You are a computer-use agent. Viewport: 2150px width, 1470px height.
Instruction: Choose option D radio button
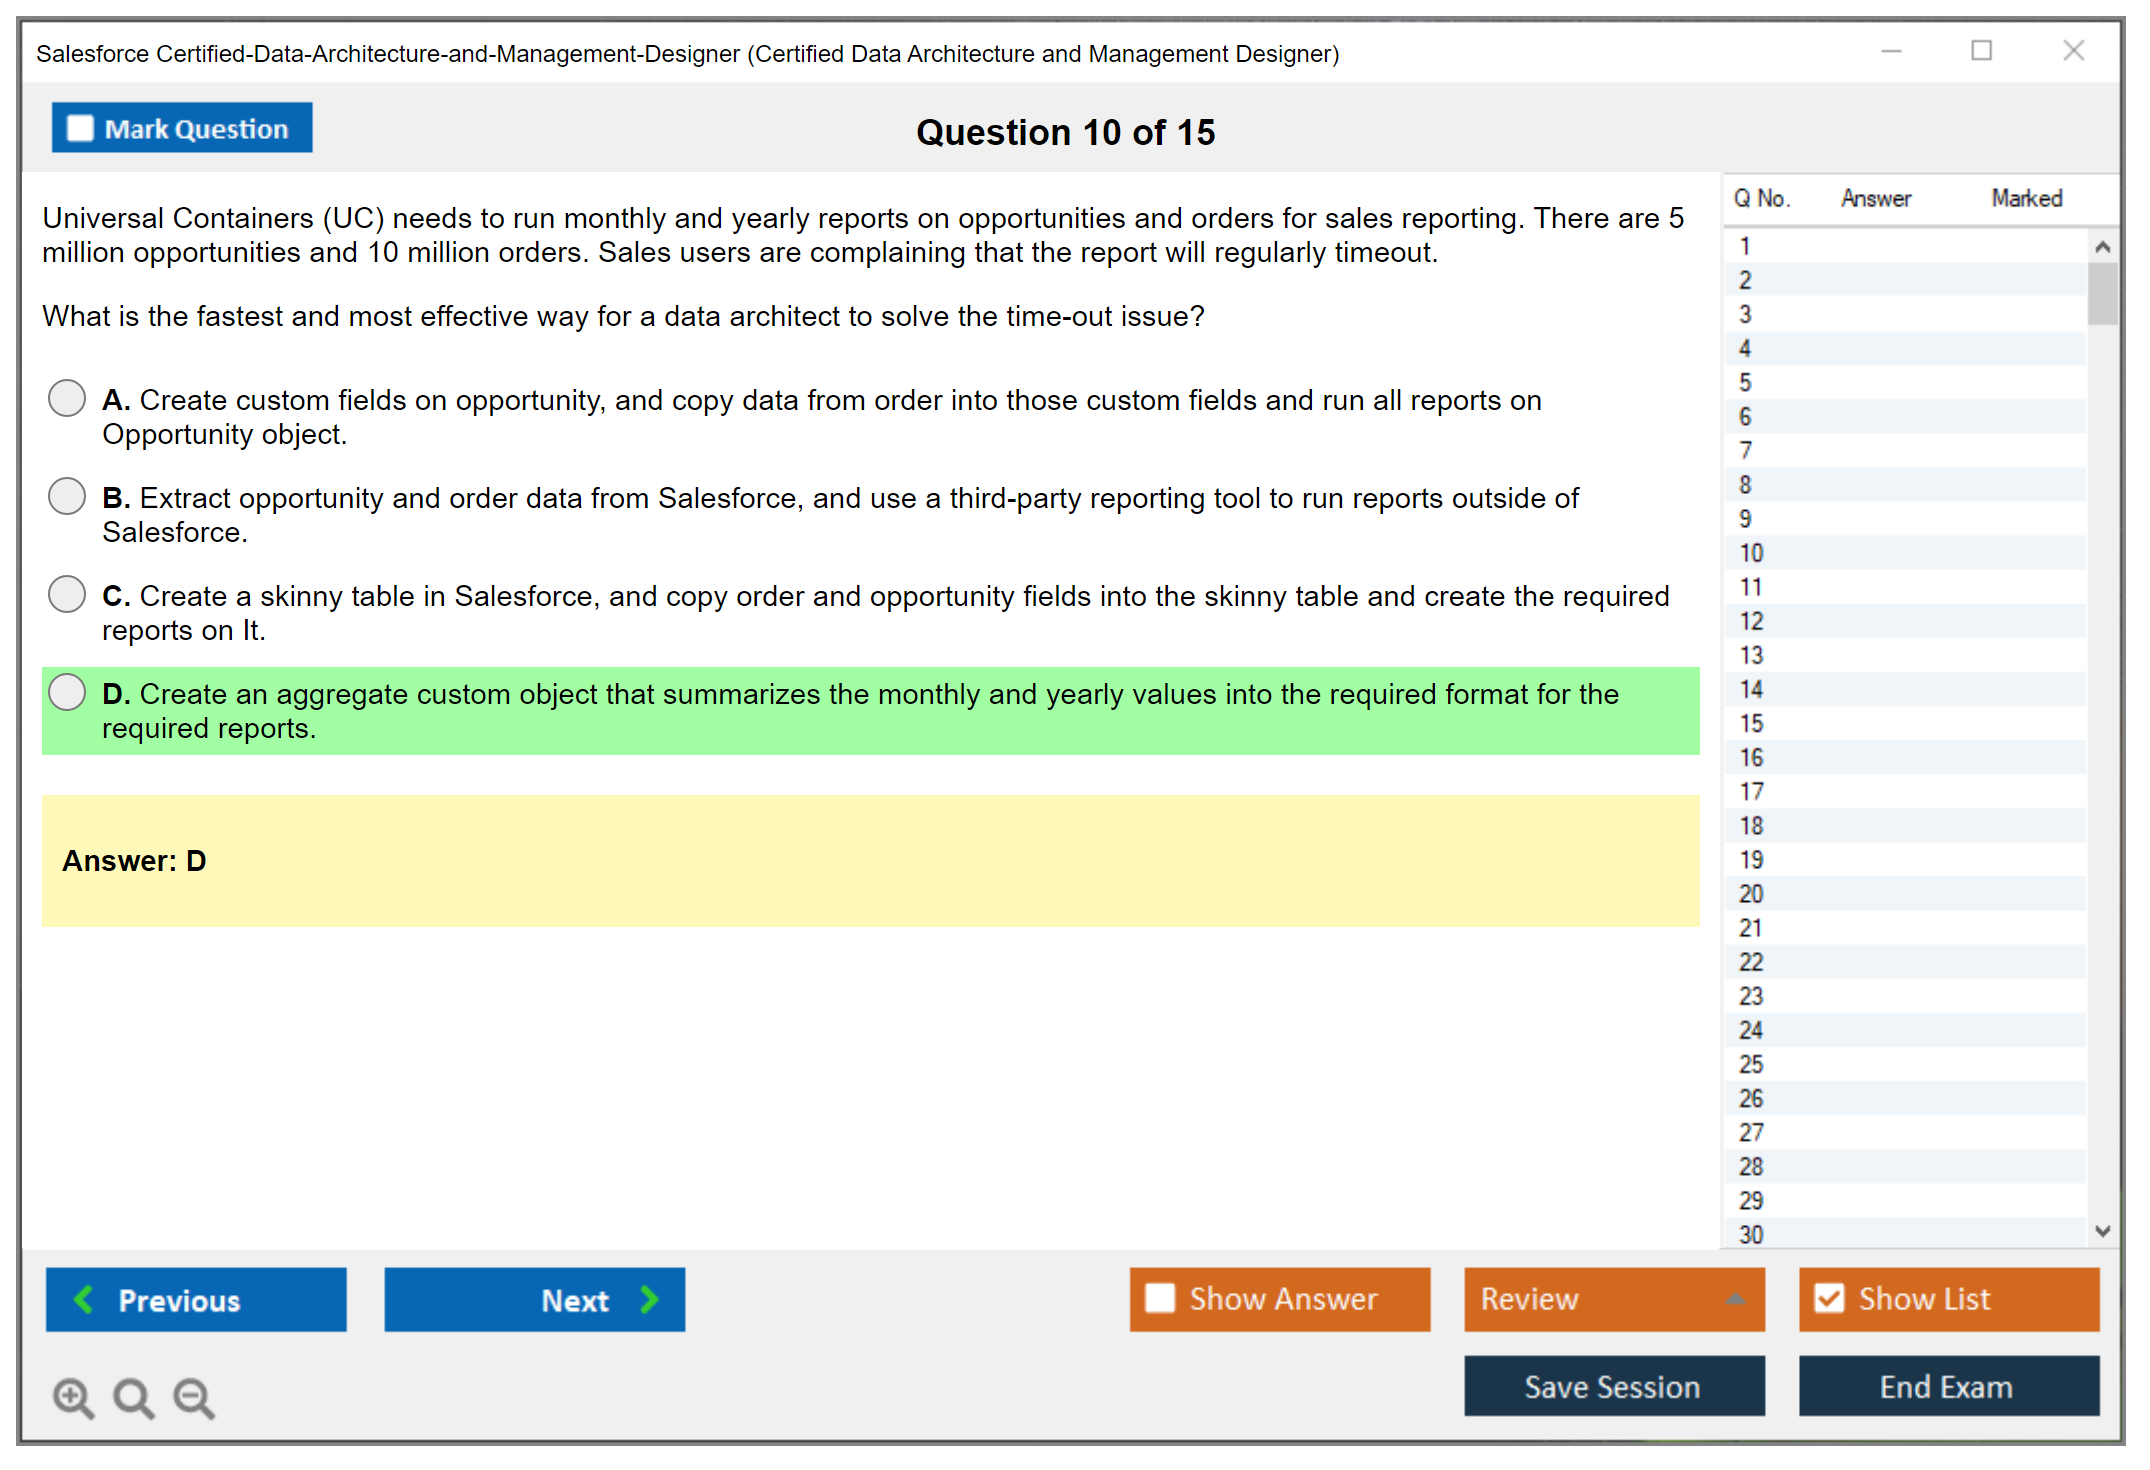[67, 692]
